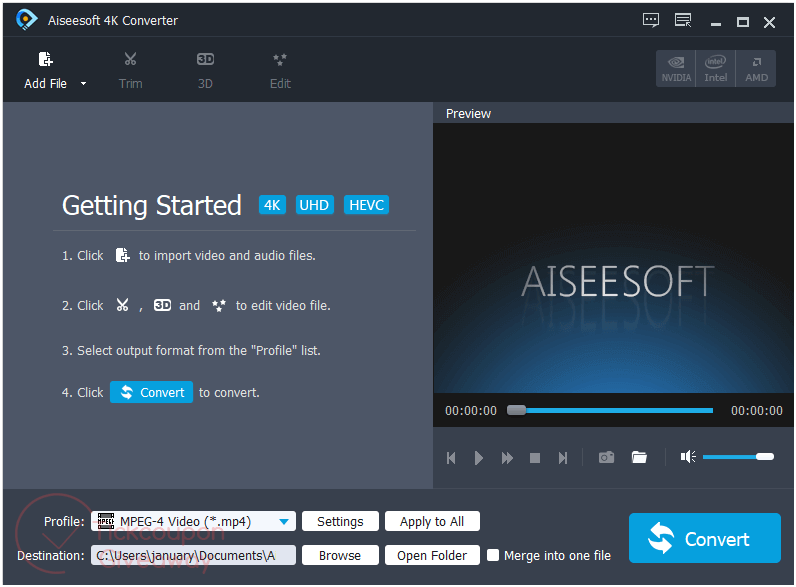This screenshot has height=587, width=796.
Task: Click the stars effect icon in step 2
Action: (219, 305)
